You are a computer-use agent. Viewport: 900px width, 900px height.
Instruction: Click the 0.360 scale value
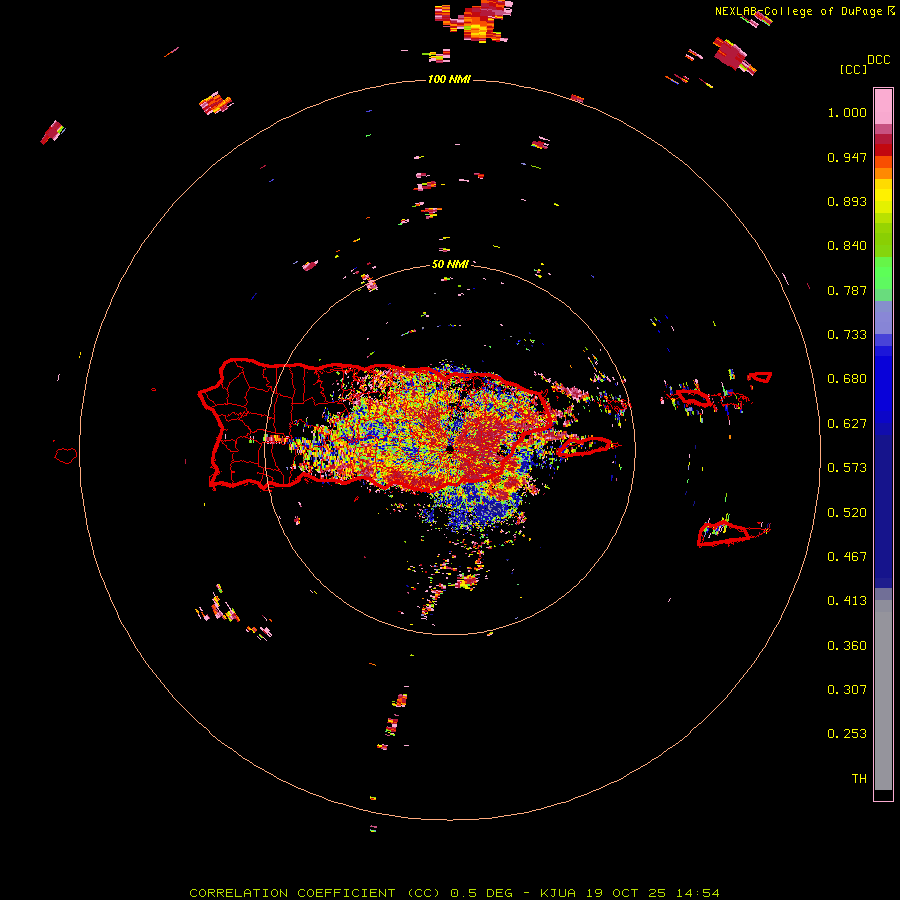click(847, 646)
